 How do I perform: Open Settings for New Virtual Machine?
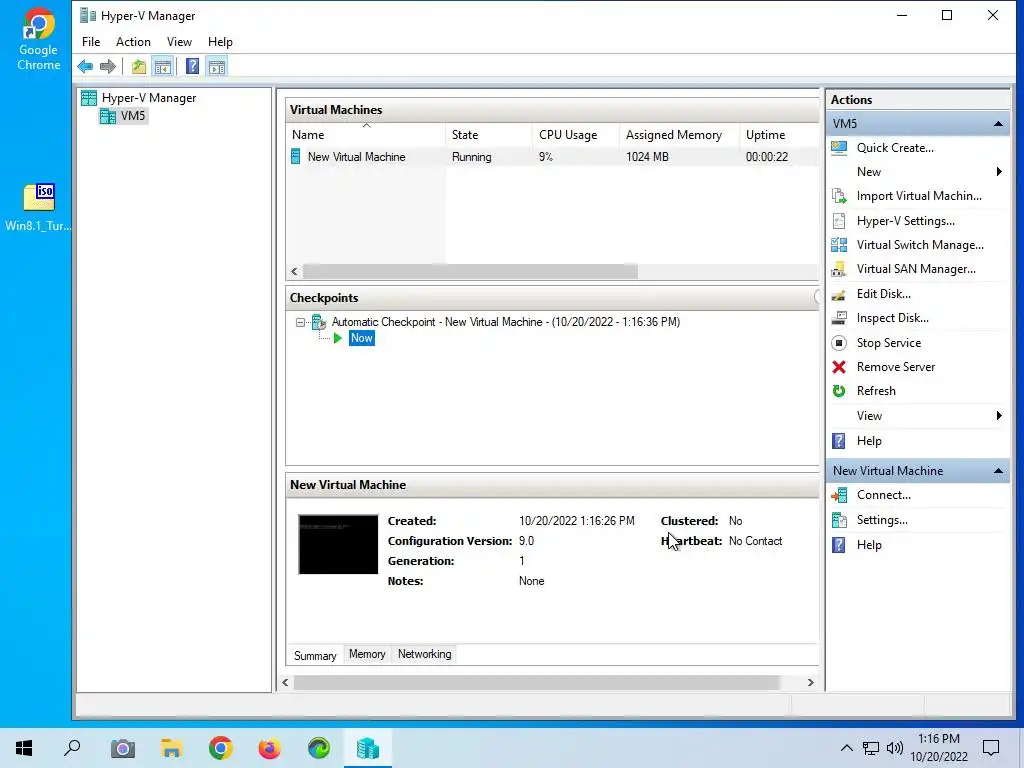(882, 520)
